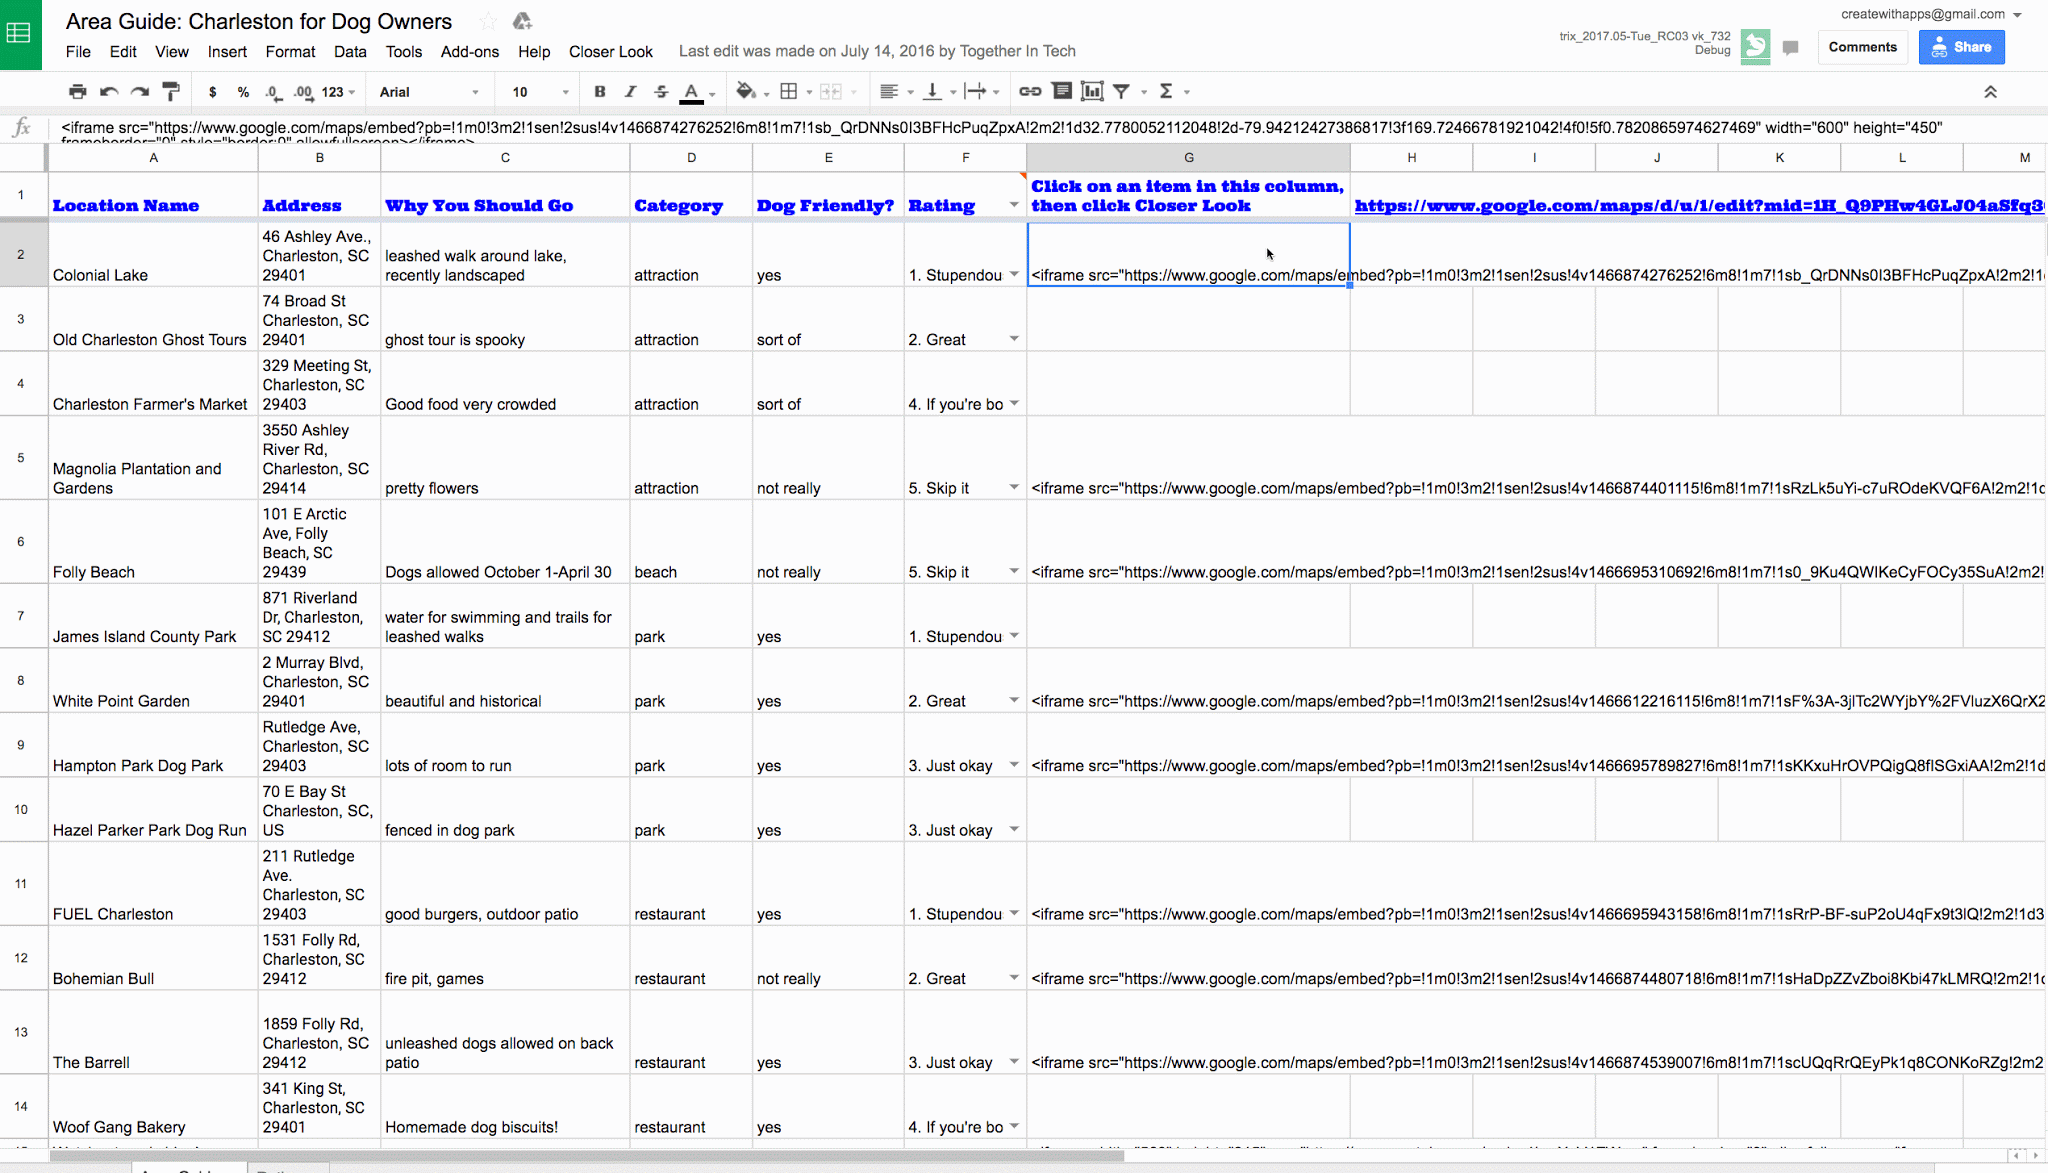Open text wrapping options
This screenshot has width=2048, height=1173.
coord(981,92)
